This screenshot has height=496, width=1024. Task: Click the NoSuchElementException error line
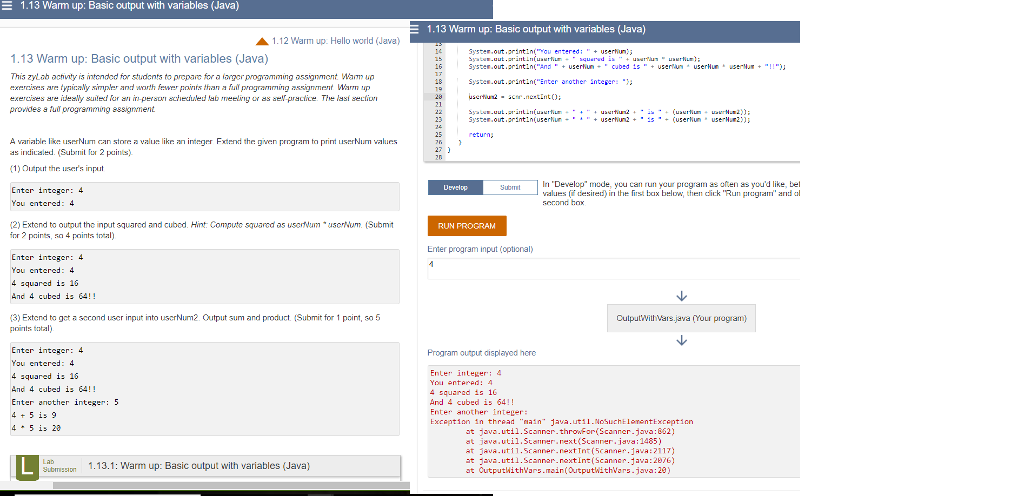tap(562, 422)
